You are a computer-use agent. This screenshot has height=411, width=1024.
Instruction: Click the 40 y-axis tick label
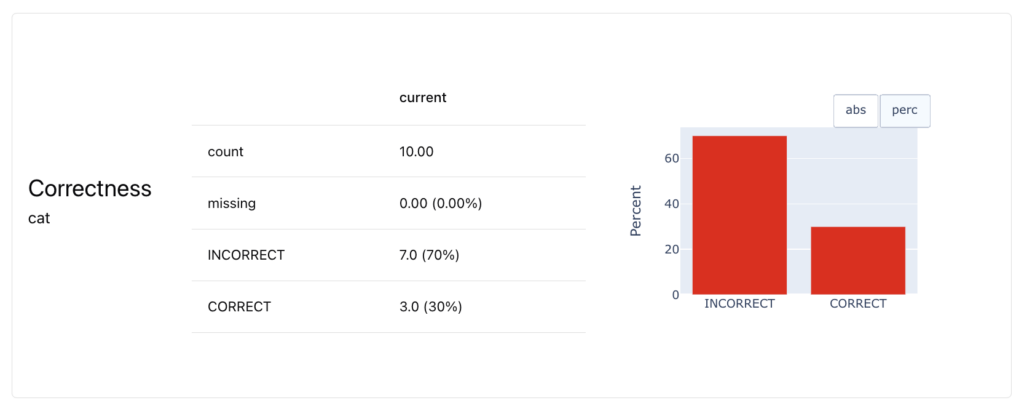[673, 204]
